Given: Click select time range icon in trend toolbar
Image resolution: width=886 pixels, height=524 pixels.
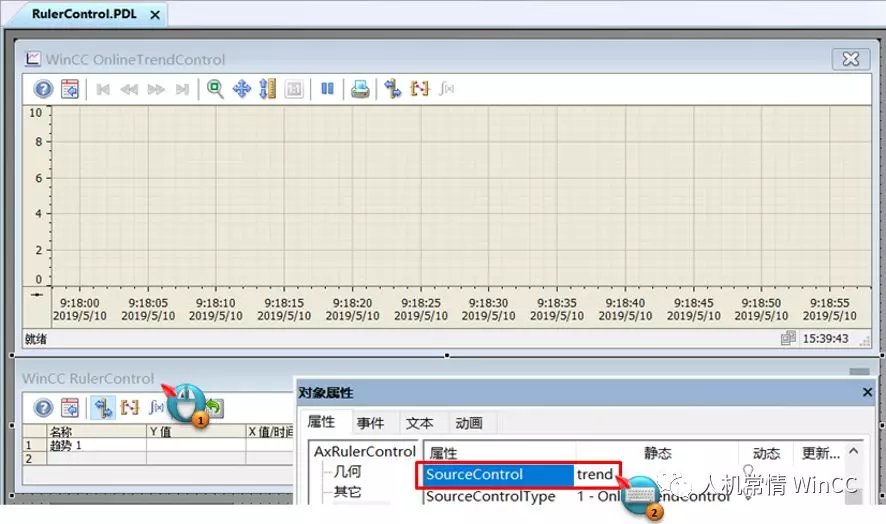Looking at the screenshot, I should pyautogui.click(x=420, y=89).
